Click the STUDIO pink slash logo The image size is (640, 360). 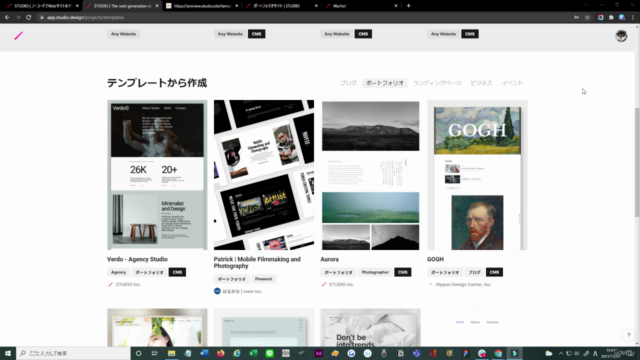tap(18, 36)
